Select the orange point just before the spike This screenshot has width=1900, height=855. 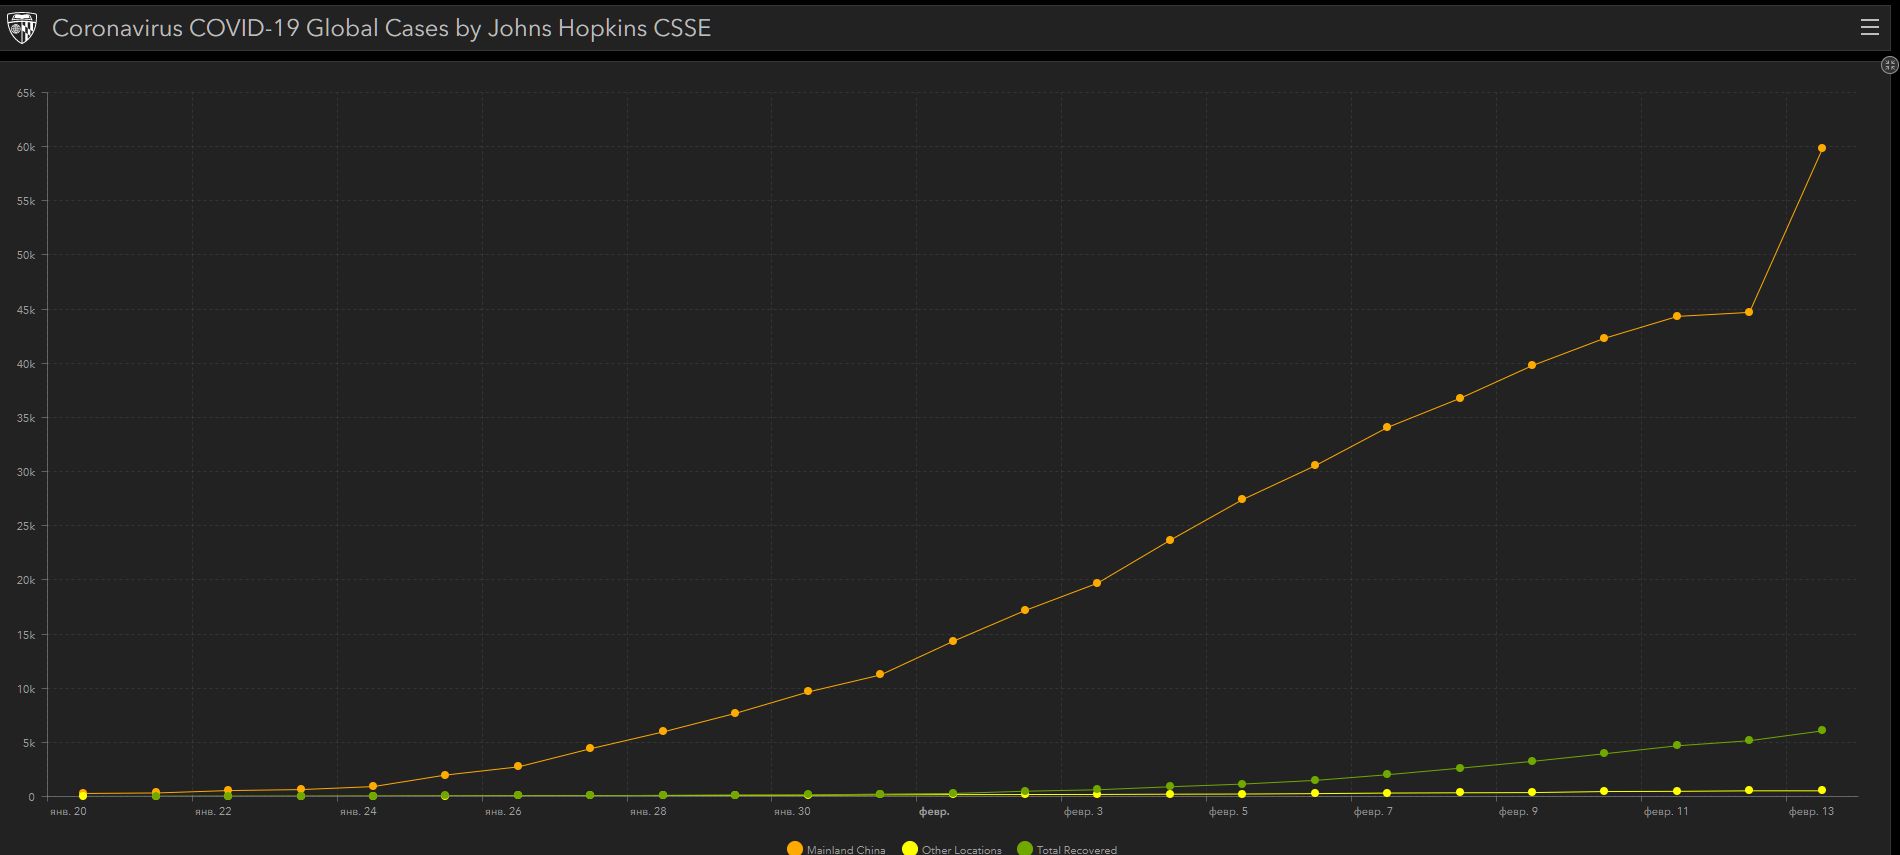pos(1749,312)
